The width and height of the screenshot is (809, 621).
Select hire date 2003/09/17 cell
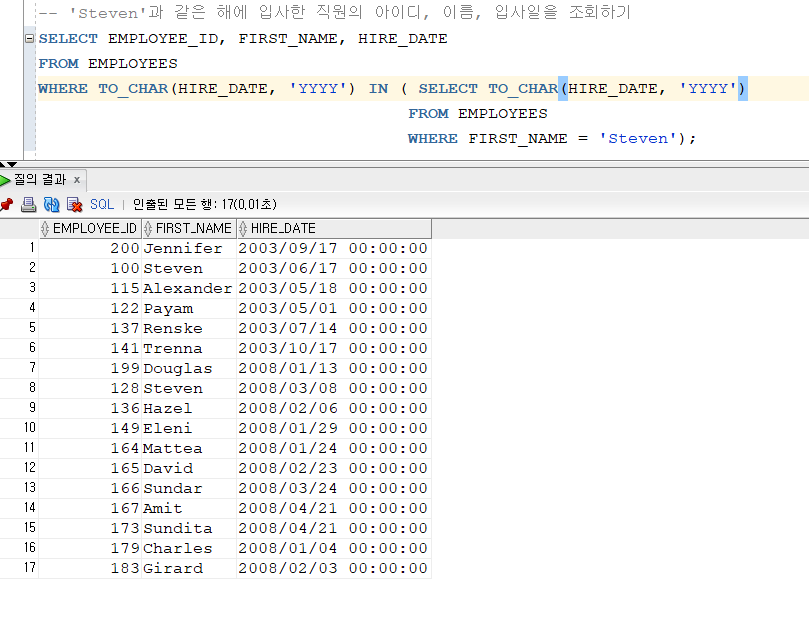pos(334,249)
